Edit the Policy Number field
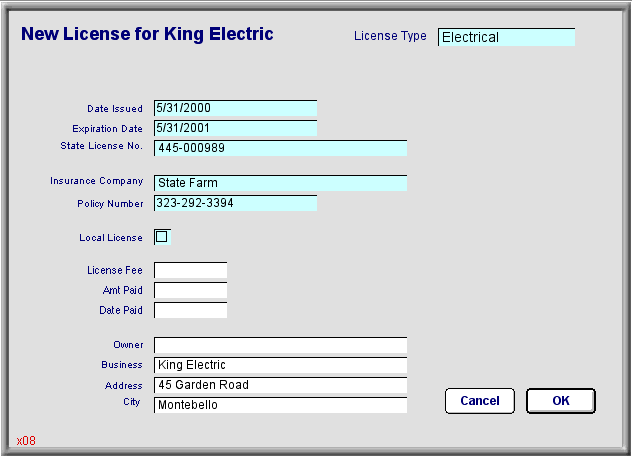This screenshot has width=632, height=457. 235,203
